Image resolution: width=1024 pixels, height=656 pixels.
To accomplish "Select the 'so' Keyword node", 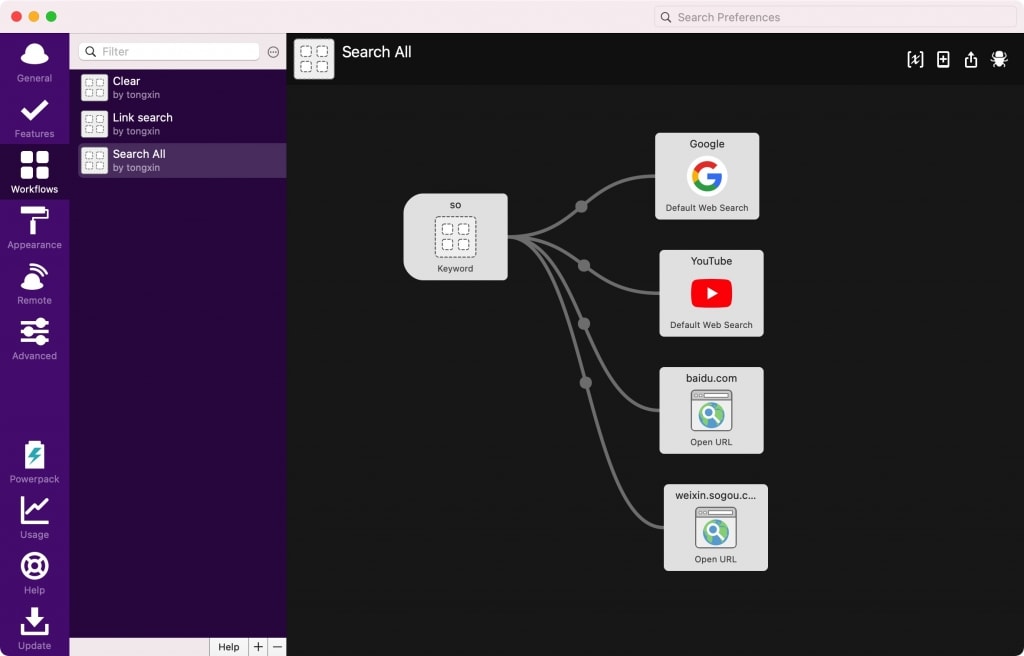I will pyautogui.click(x=455, y=237).
